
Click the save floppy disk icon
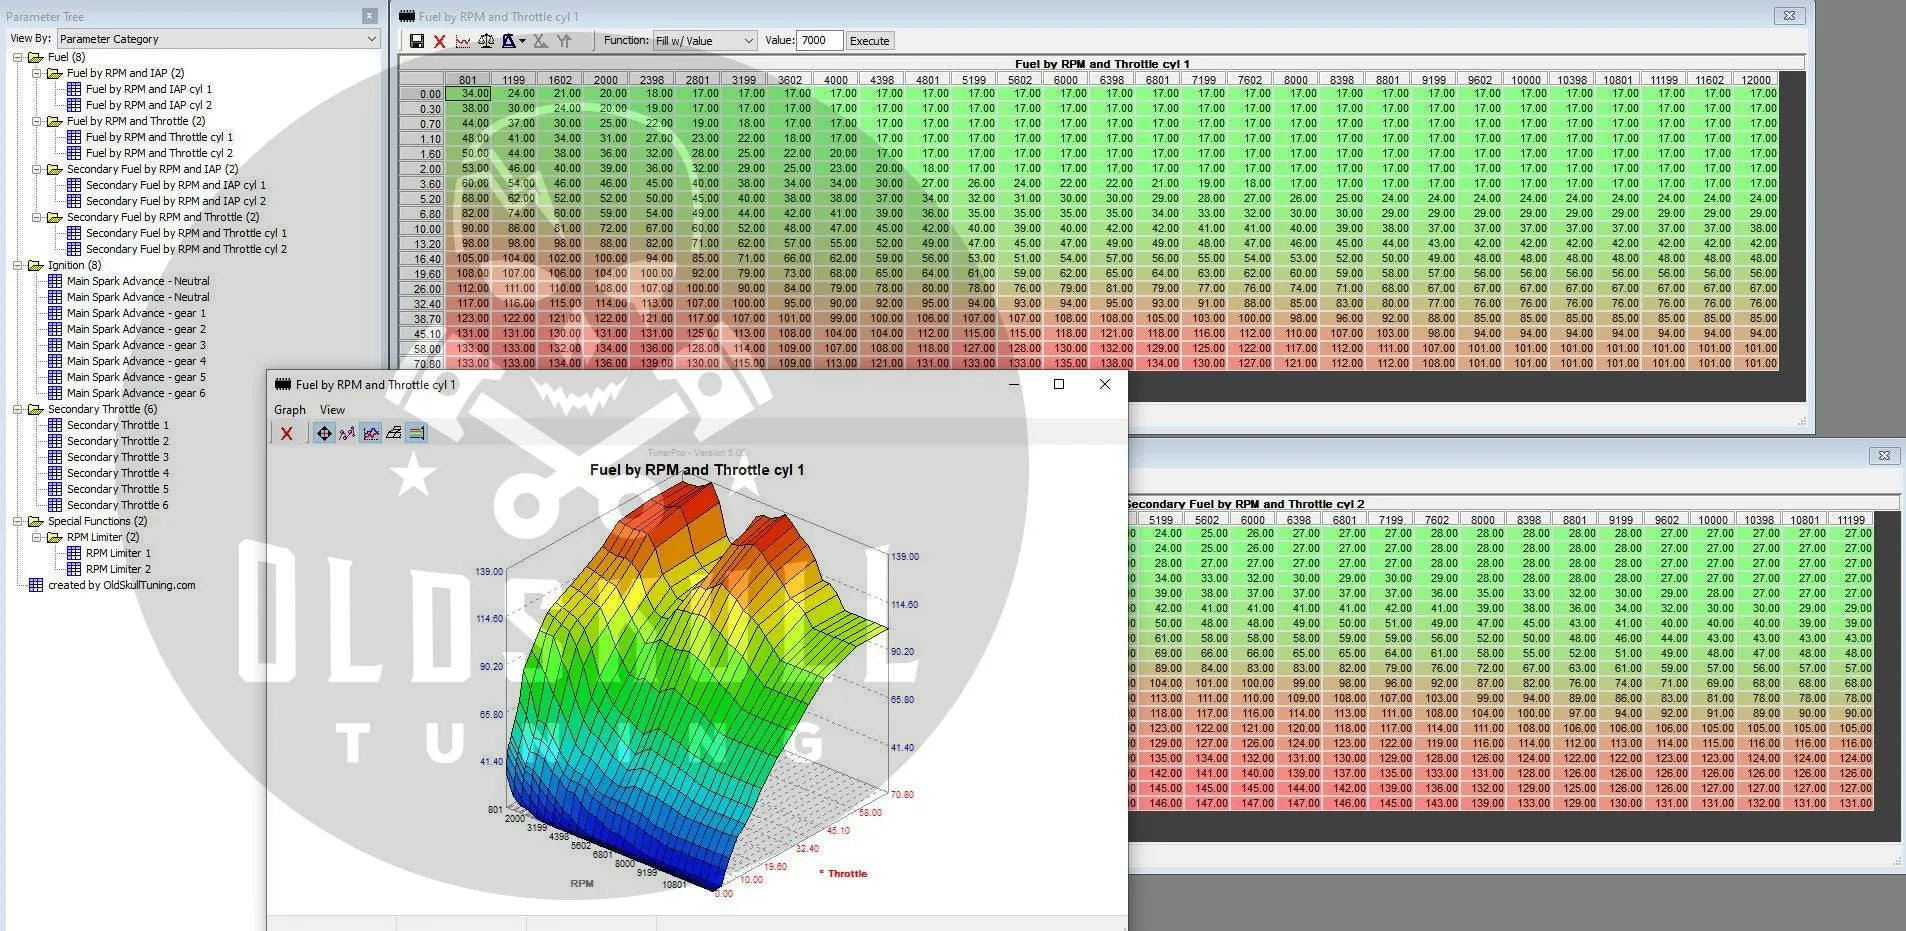coord(417,41)
